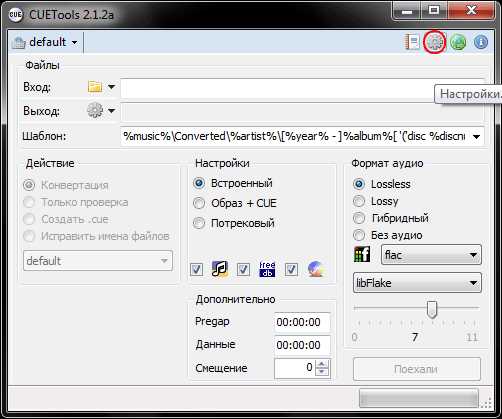
Task: Select the Создать .cue radio button
Action: [29, 219]
